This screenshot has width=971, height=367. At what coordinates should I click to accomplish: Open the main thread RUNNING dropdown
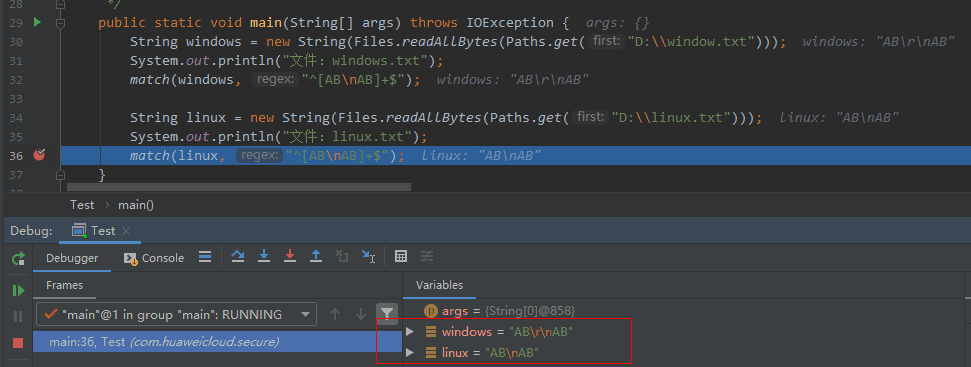coord(176,314)
